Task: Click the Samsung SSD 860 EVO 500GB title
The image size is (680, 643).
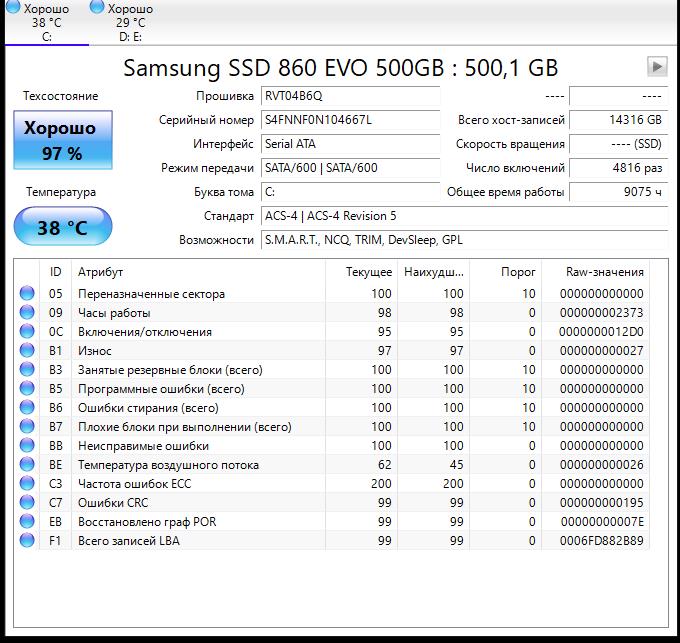Action: [340, 68]
